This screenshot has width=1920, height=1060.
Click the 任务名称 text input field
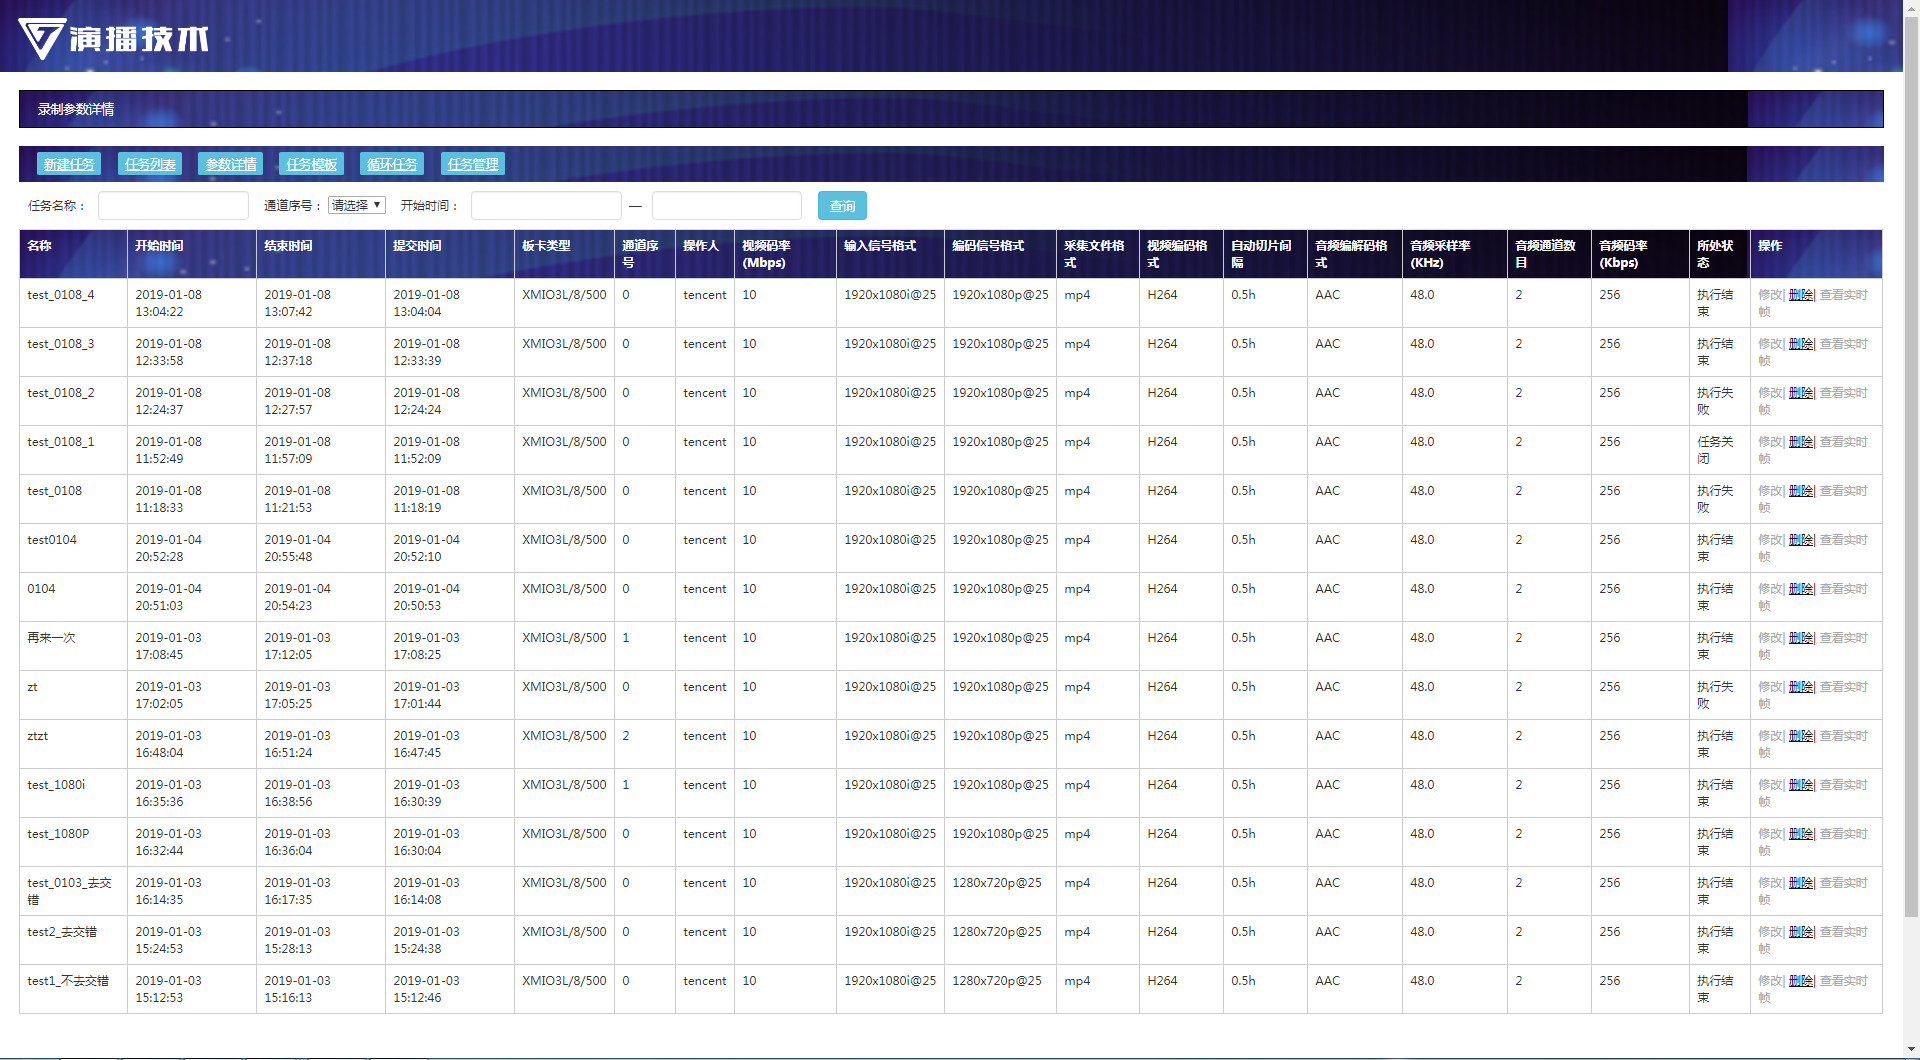[x=173, y=206]
